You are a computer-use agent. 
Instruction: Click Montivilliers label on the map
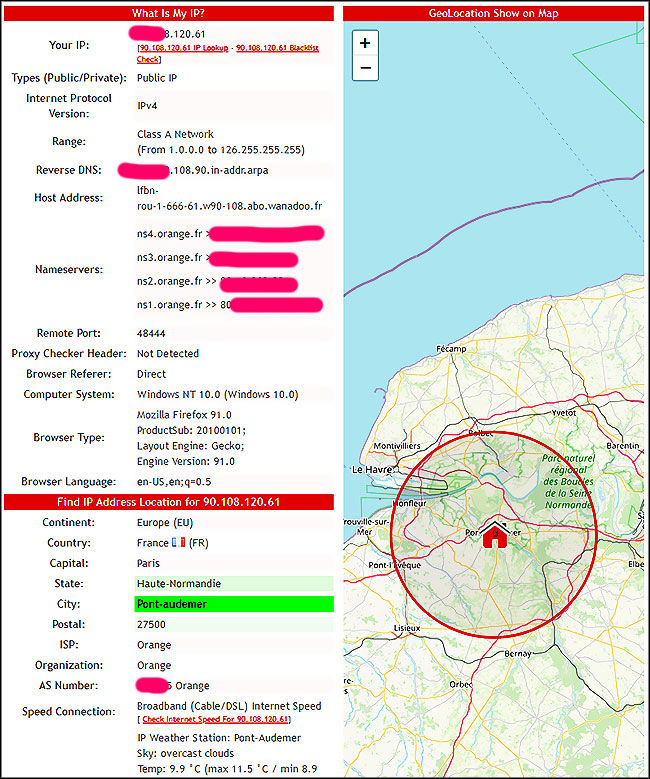pyautogui.click(x=397, y=446)
